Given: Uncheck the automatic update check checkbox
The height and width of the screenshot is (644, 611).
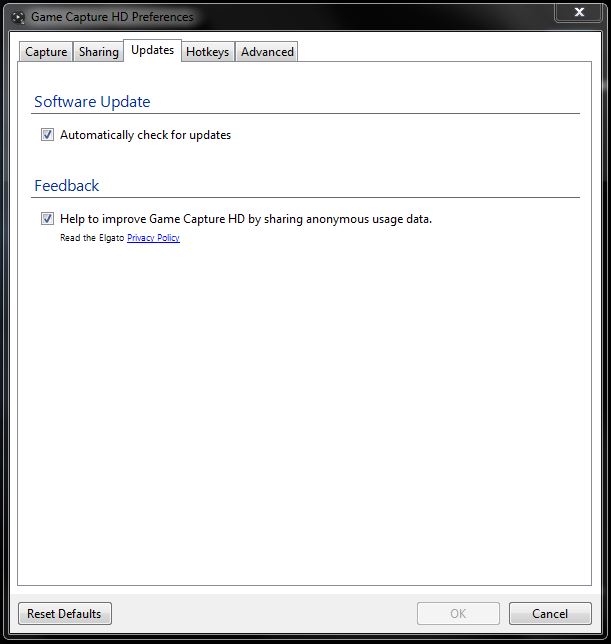Looking at the screenshot, I should coord(47,135).
